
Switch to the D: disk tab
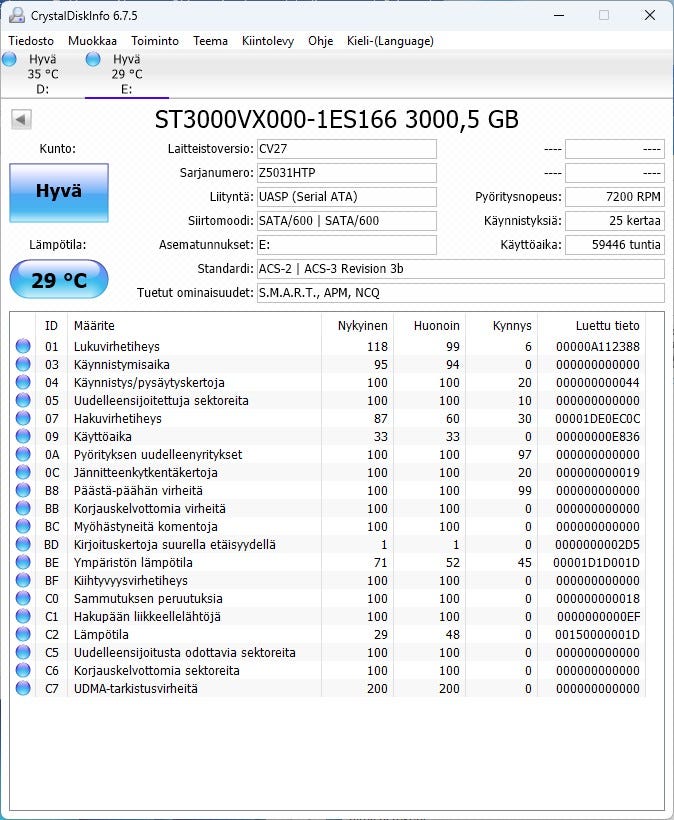[x=42, y=74]
